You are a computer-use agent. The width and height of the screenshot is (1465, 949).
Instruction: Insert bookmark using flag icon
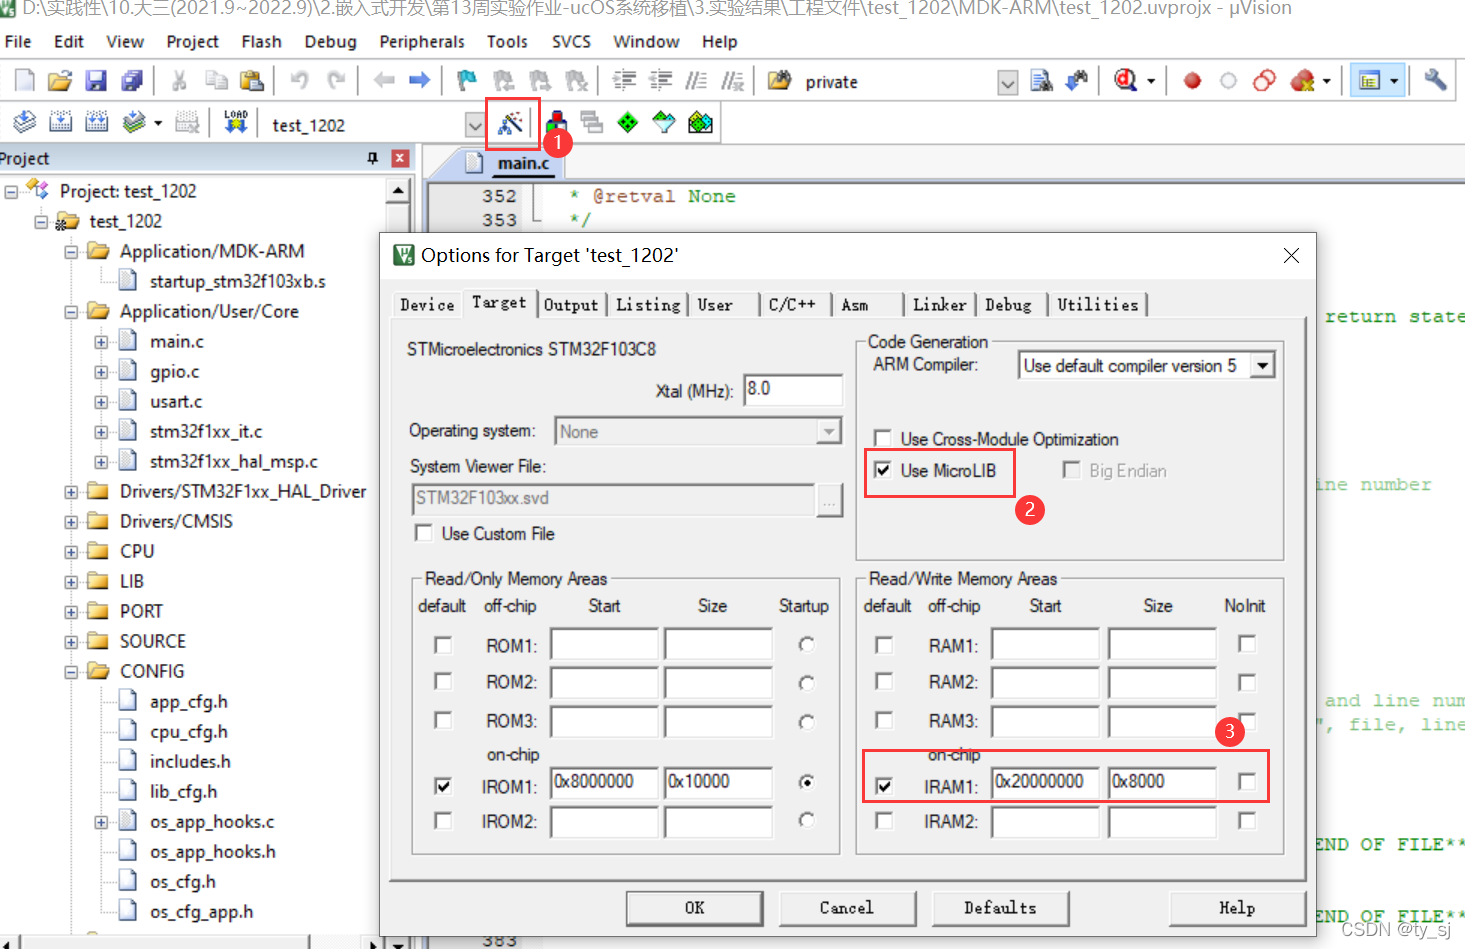click(467, 81)
